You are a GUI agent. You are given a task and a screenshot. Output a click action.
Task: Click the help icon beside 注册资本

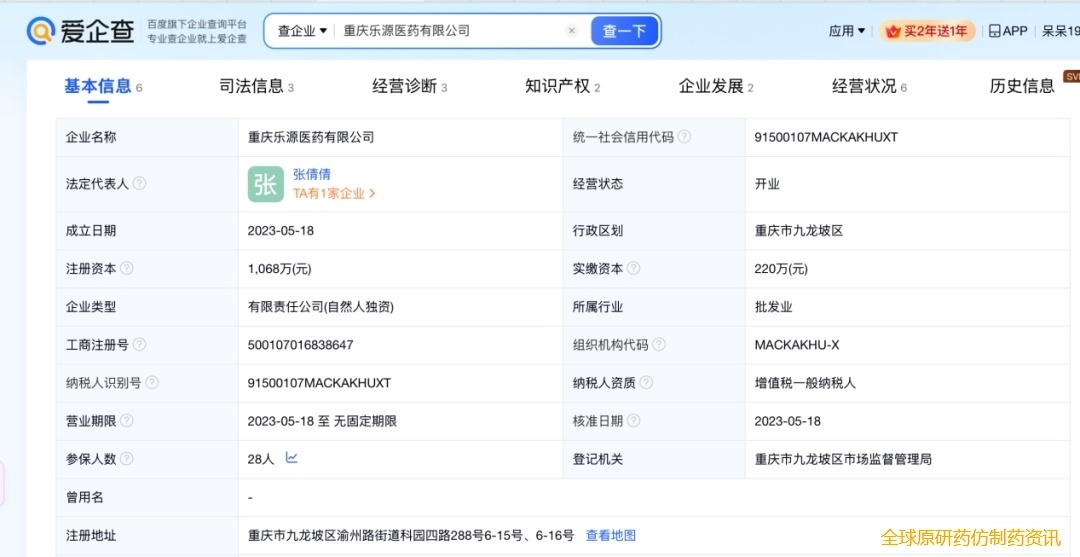tap(127, 268)
